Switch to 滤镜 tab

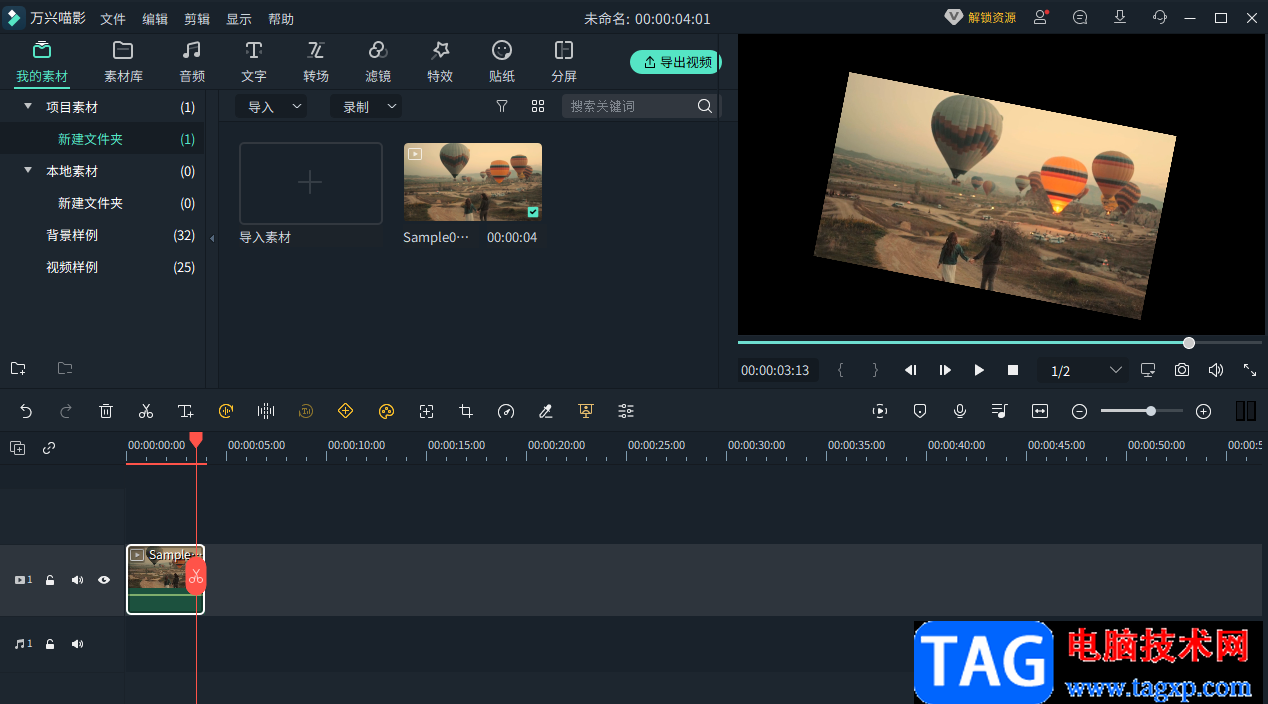coord(378,62)
